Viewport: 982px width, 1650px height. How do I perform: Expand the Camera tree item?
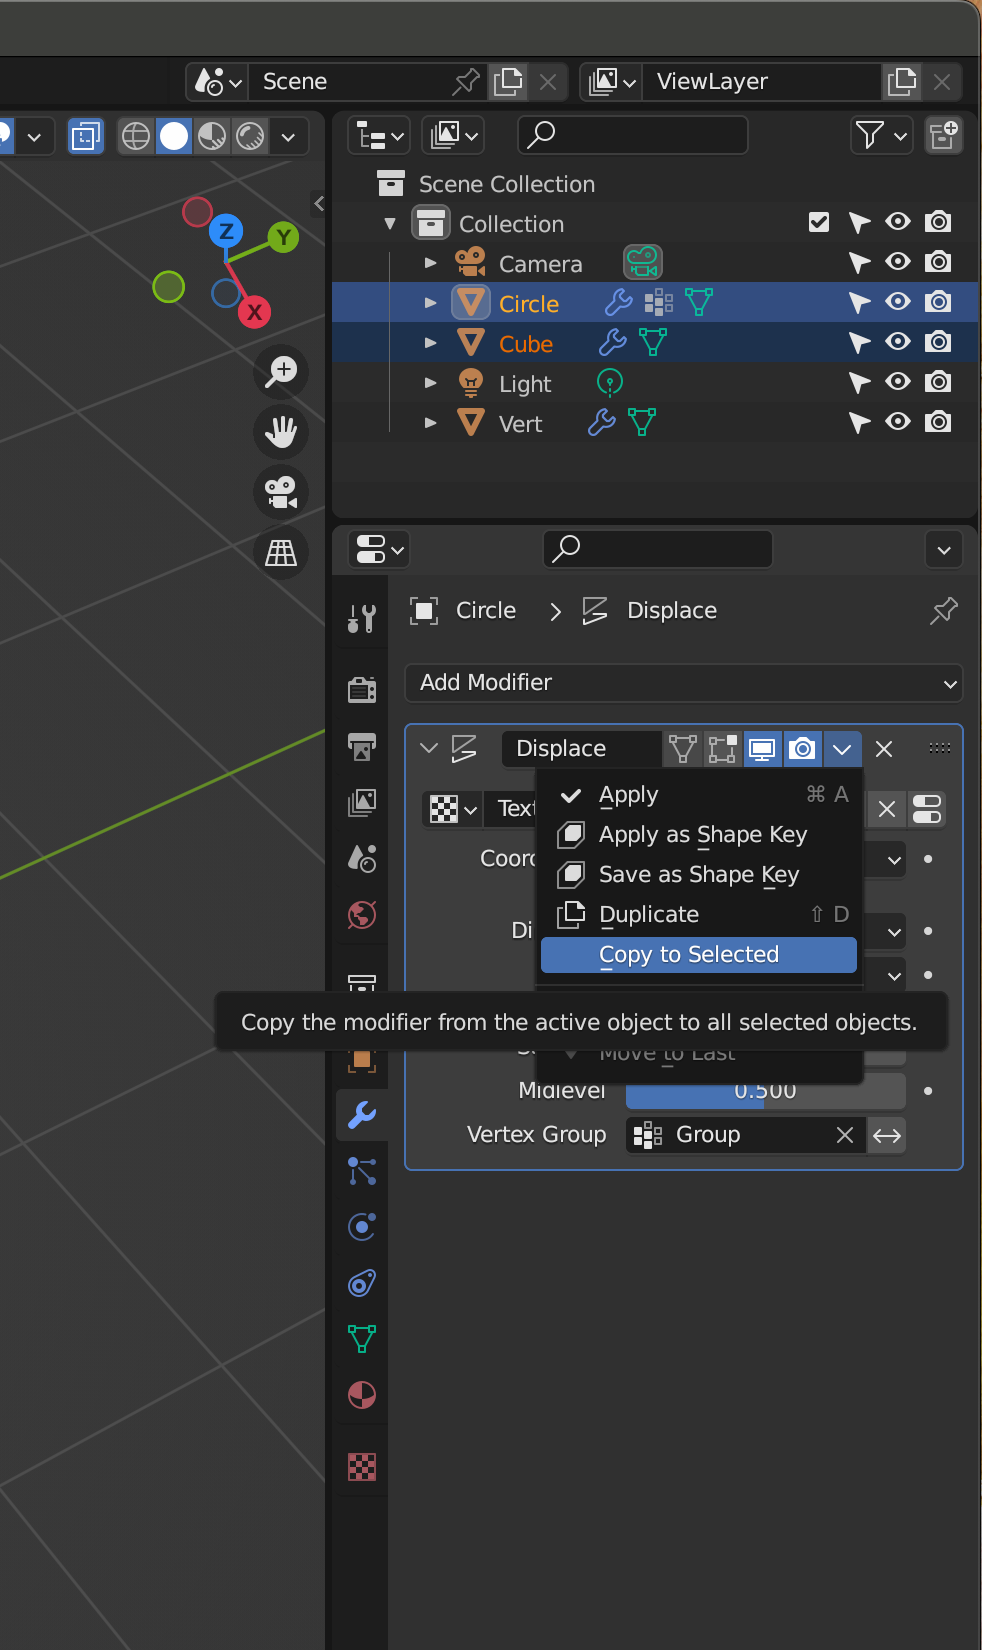[431, 263]
